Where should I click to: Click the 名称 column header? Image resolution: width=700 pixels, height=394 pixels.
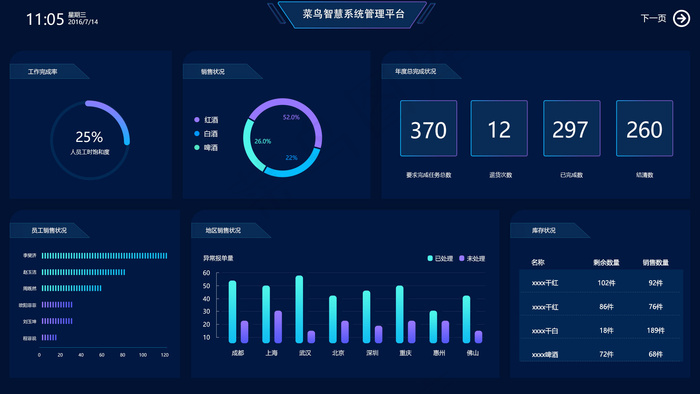(538, 262)
